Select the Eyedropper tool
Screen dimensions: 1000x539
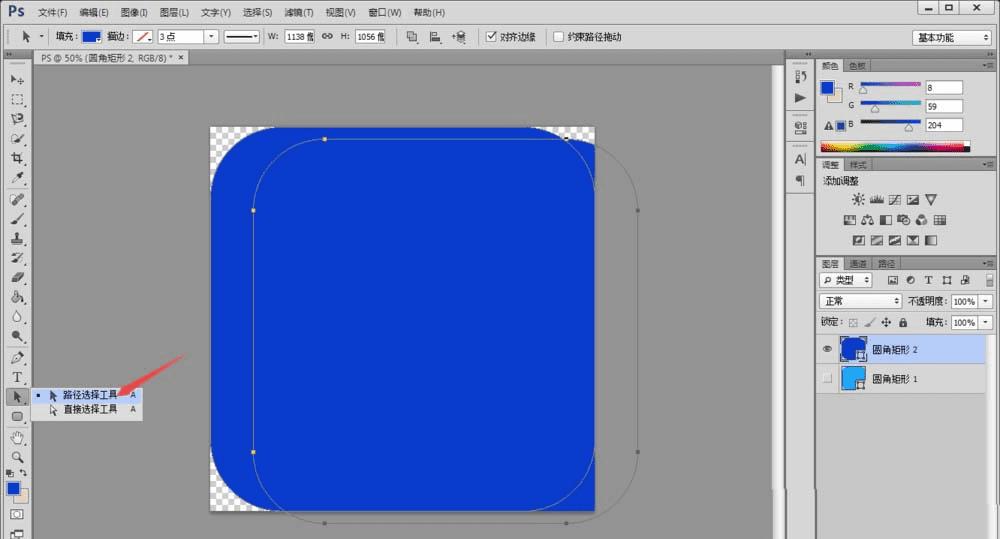(17, 177)
